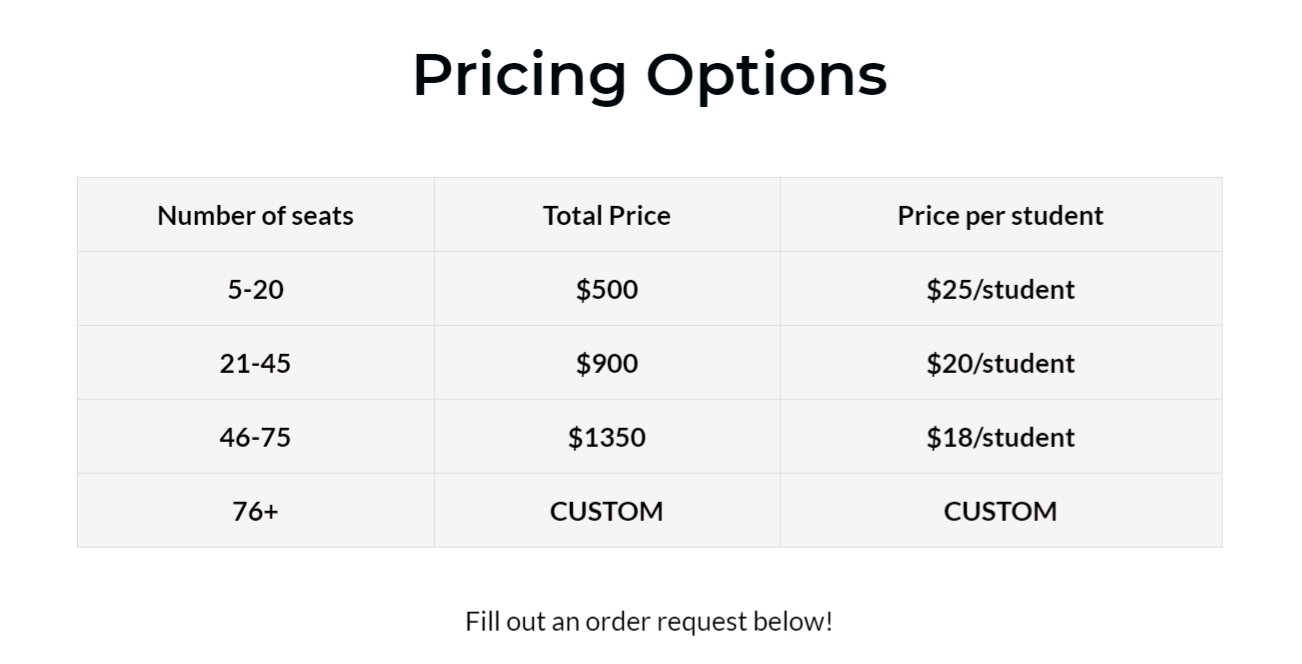The height and width of the screenshot is (664, 1302).
Task: Select the $1350 total price cell
Action: click(607, 437)
